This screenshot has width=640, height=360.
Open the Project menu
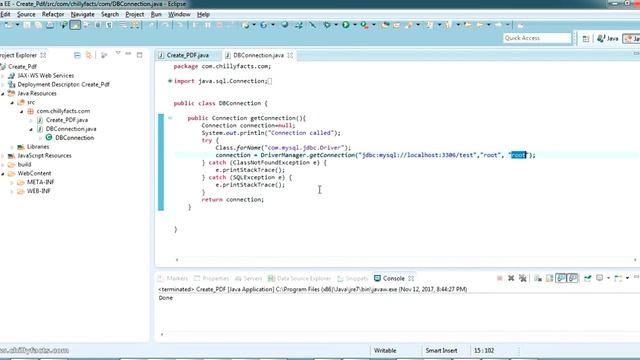[x=135, y=14]
